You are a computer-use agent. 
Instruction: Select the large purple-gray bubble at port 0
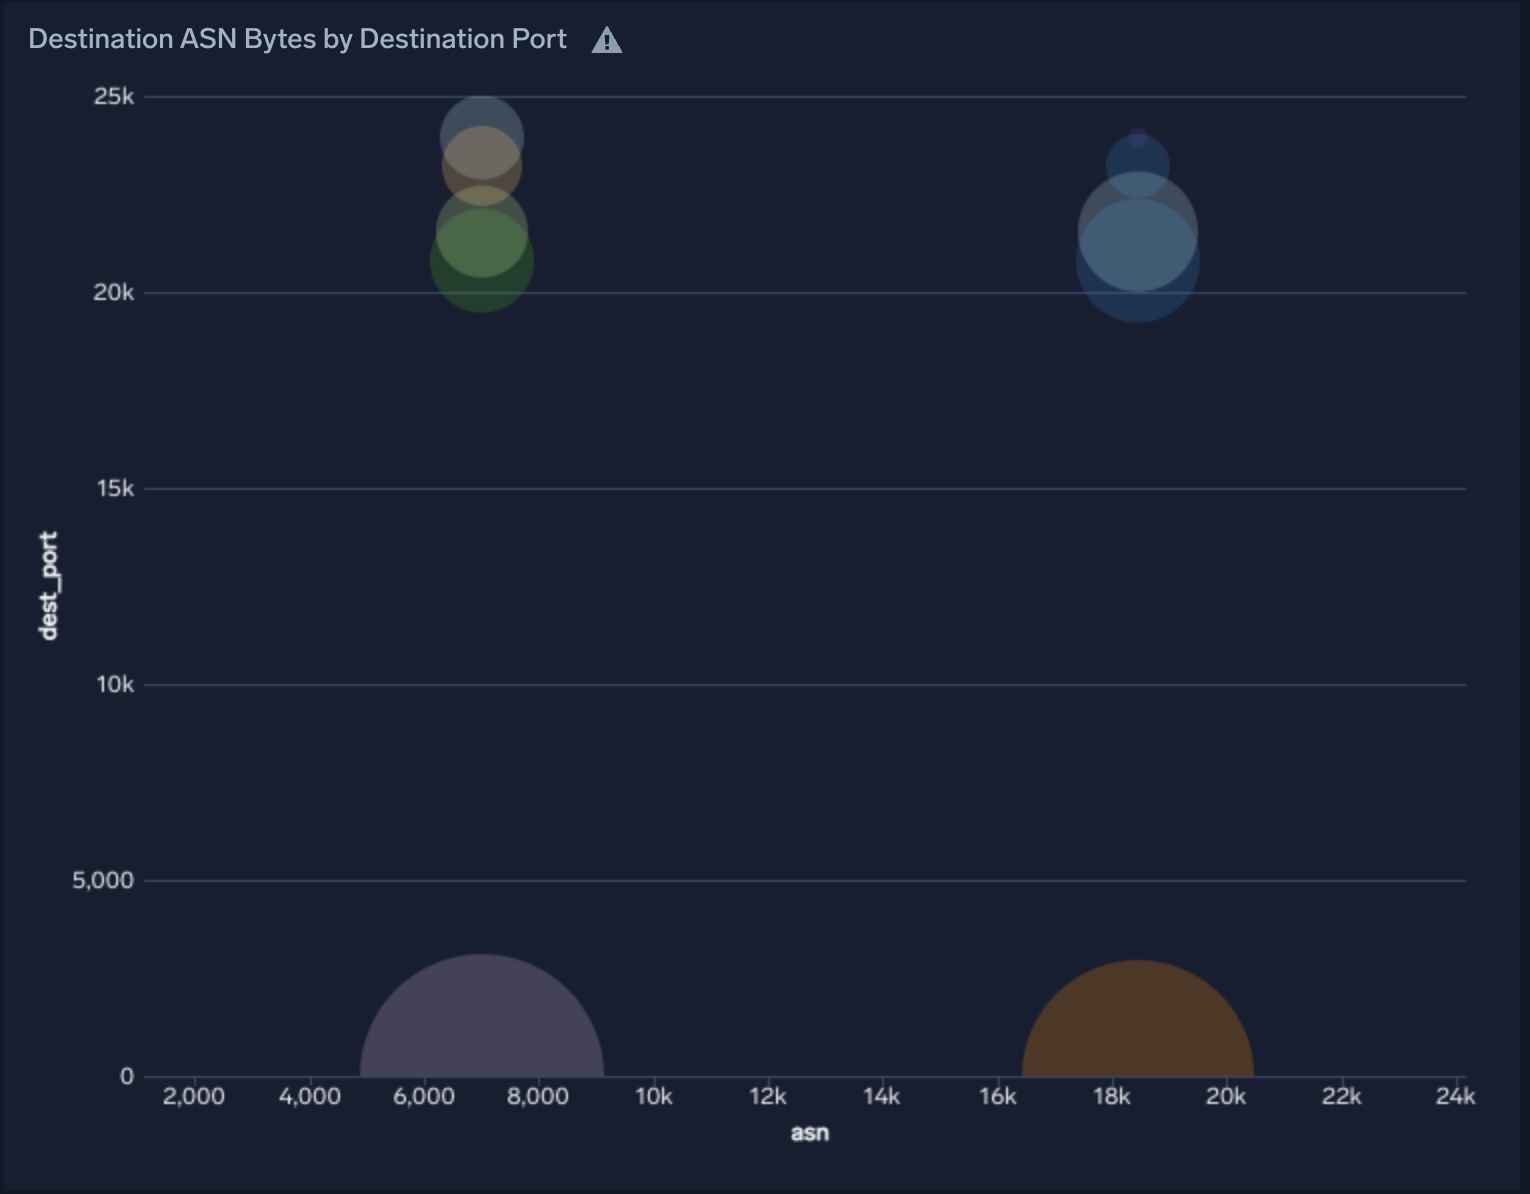pyautogui.click(x=481, y=1015)
